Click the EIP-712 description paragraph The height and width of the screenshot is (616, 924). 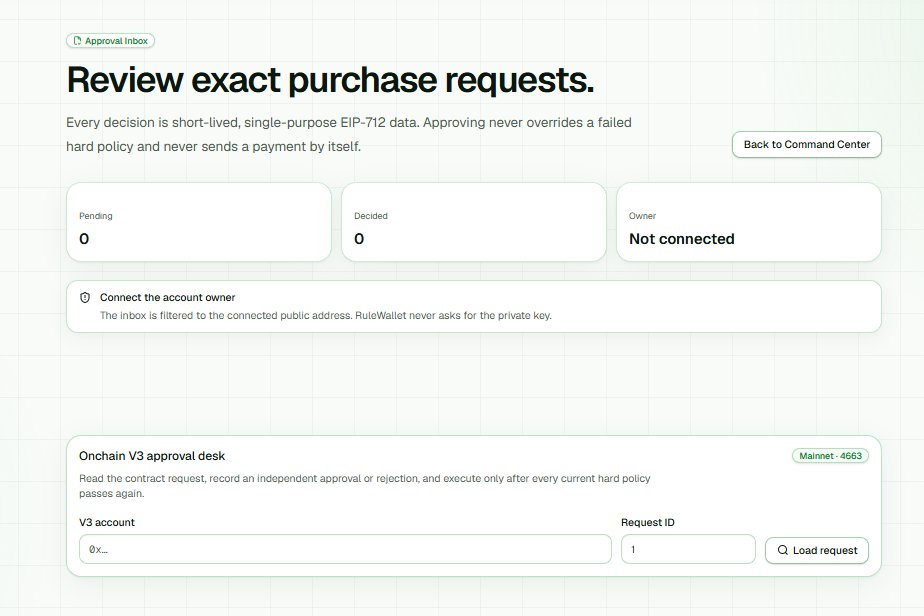[x=349, y=134]
